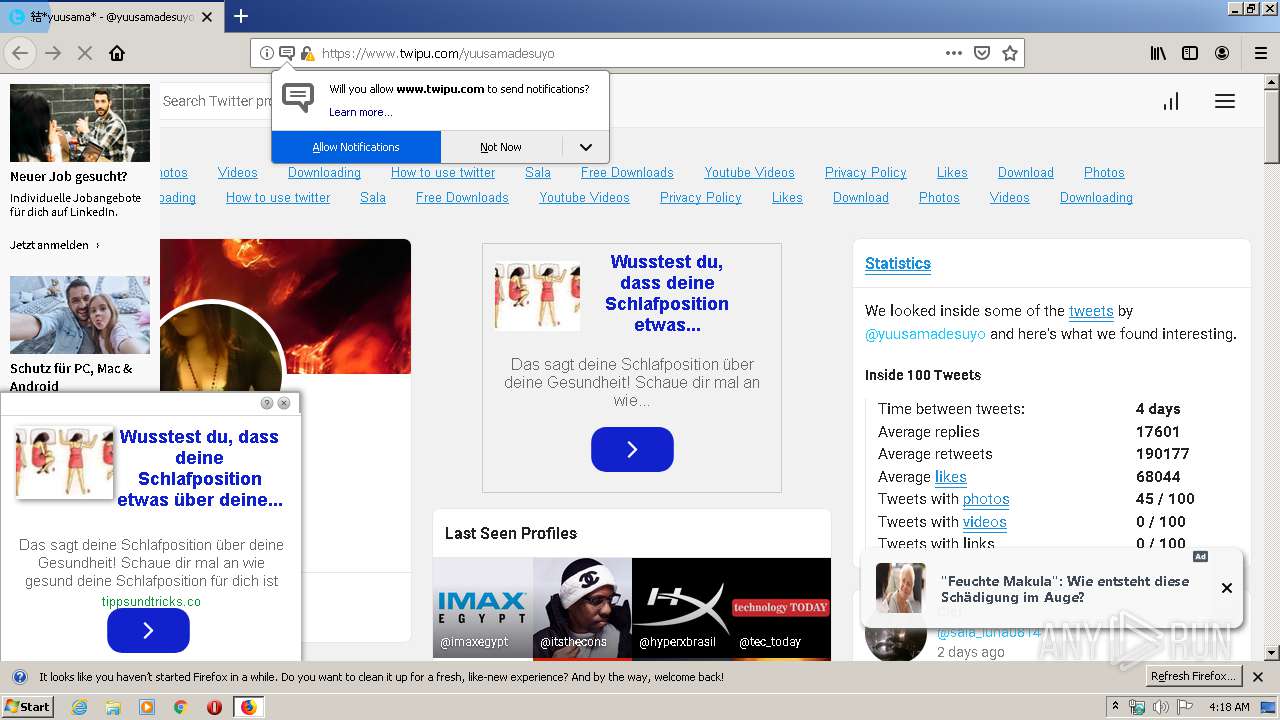Open the Firefox home page
The height and width of the screenshot is (720, 1280).
tap(117, 53)
